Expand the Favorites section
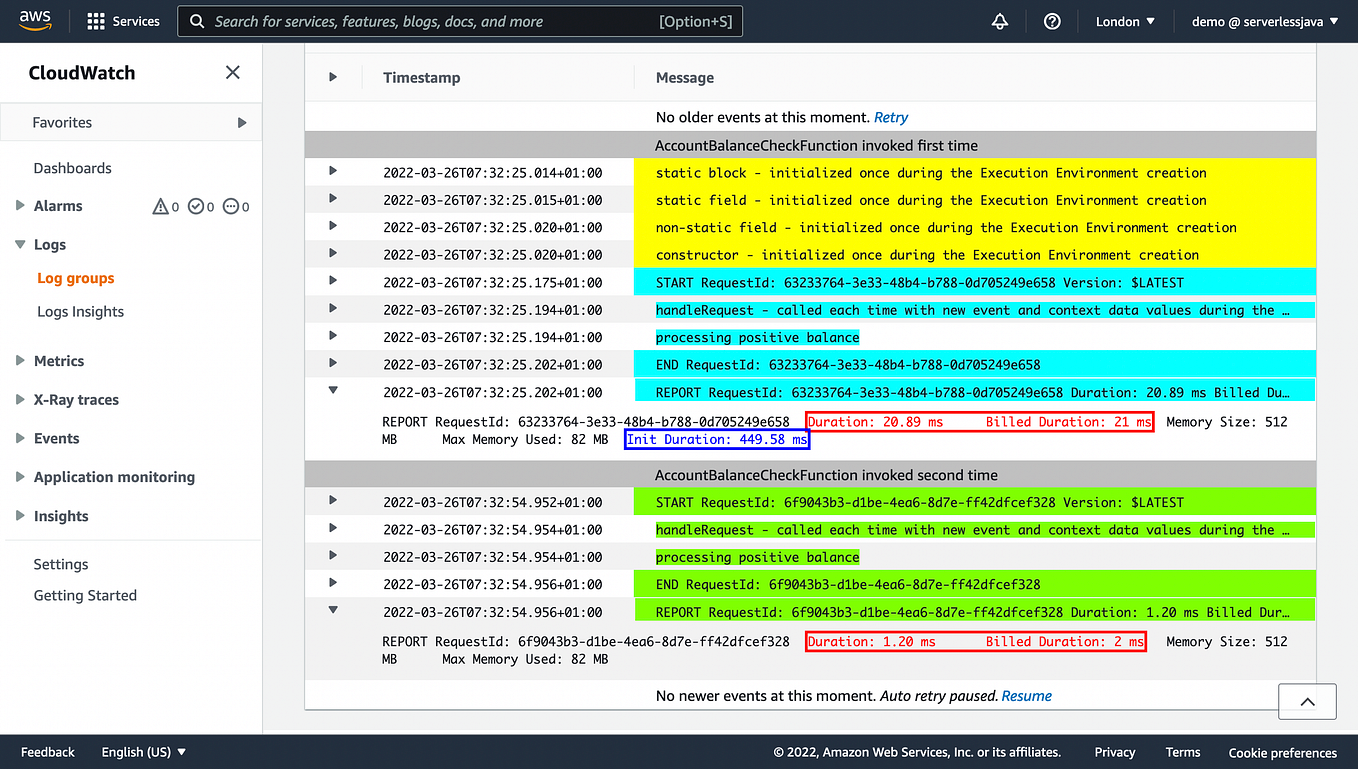The height and width of the screenshot is (769, 1358). (x=241, y=122)
